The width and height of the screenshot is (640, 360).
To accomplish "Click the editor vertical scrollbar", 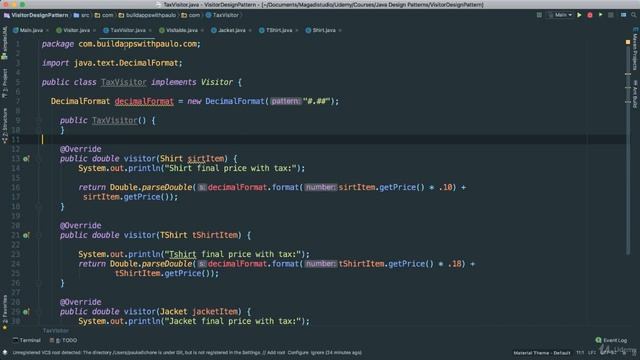I will [x=628, y=151].
